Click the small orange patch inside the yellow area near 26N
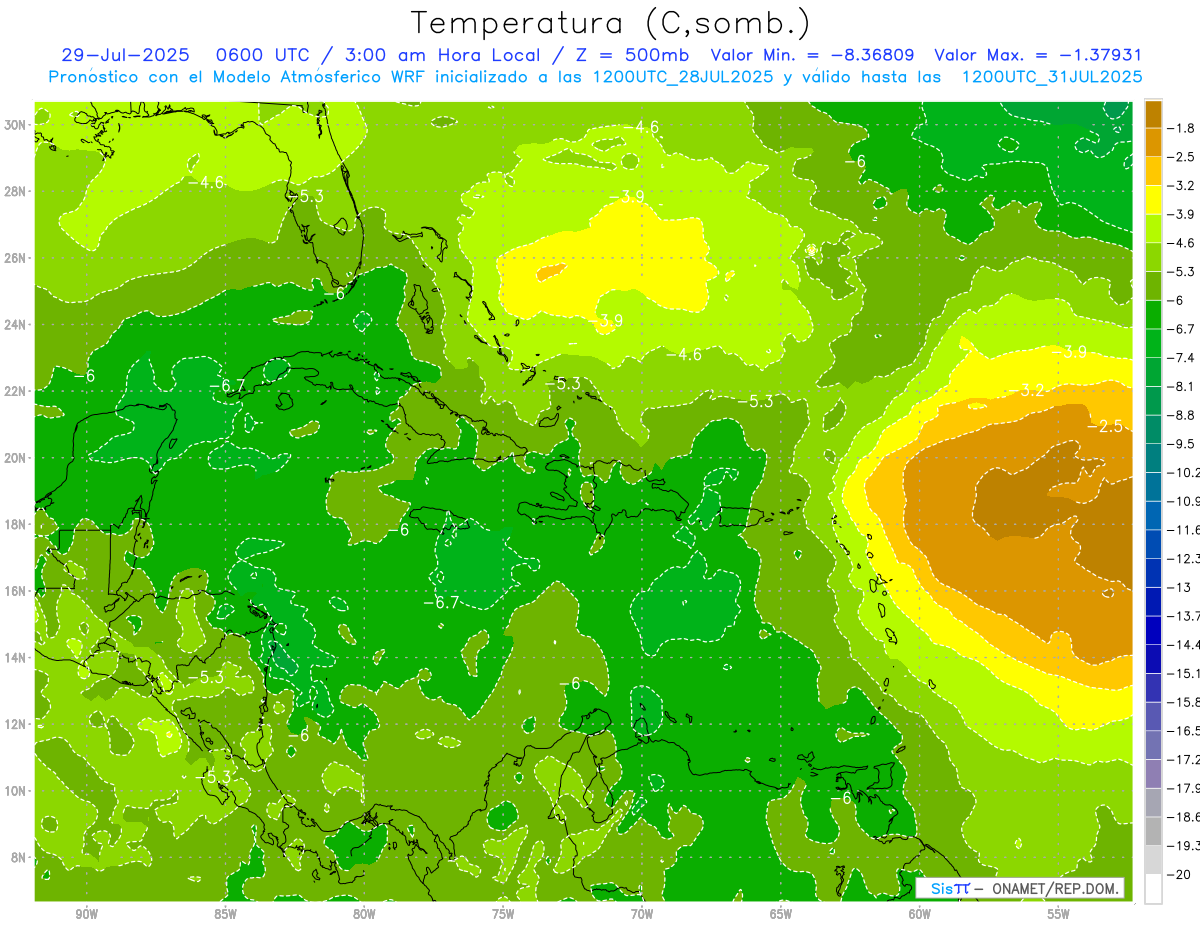Image resolution: width=1200 pixels, height=927 pixels. tap(551, 271)
